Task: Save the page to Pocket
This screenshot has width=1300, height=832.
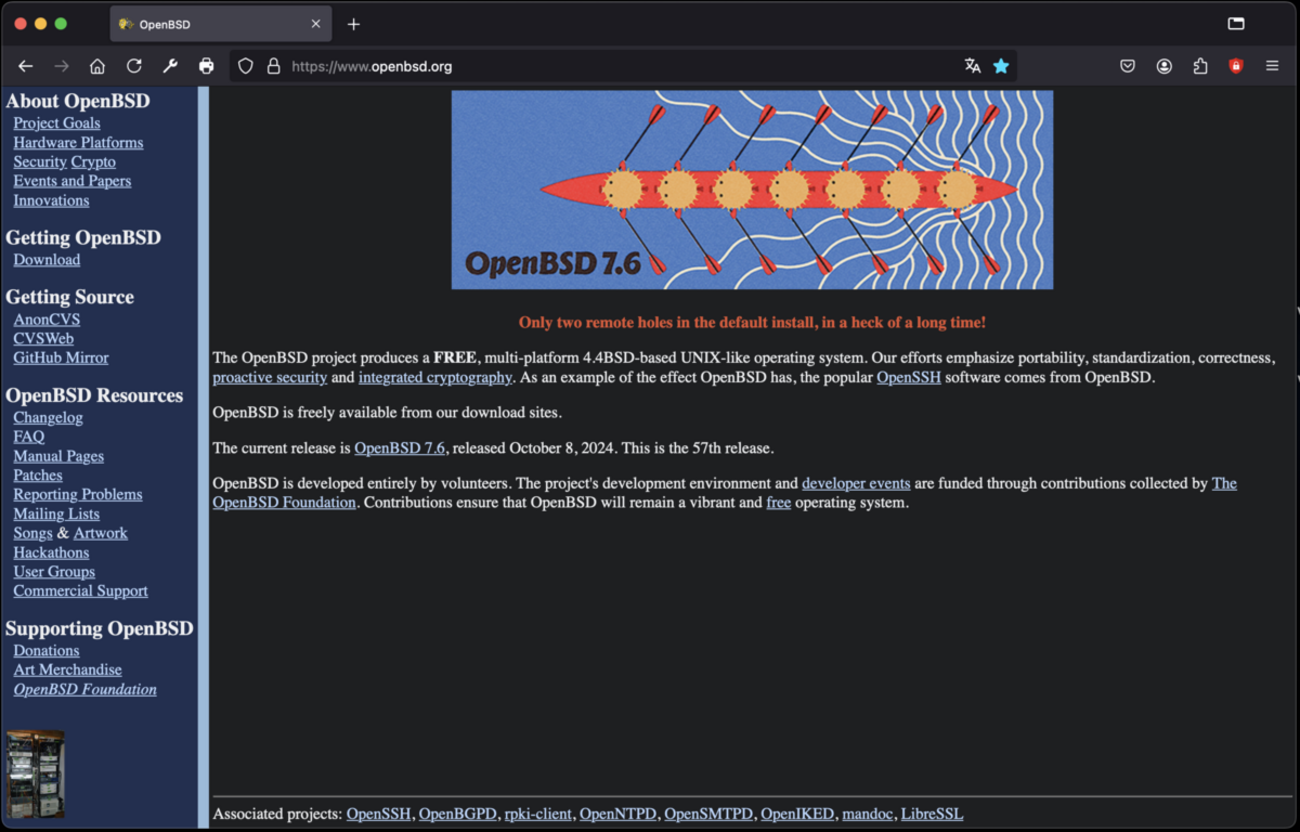Action: click(x=1127, y=66)
